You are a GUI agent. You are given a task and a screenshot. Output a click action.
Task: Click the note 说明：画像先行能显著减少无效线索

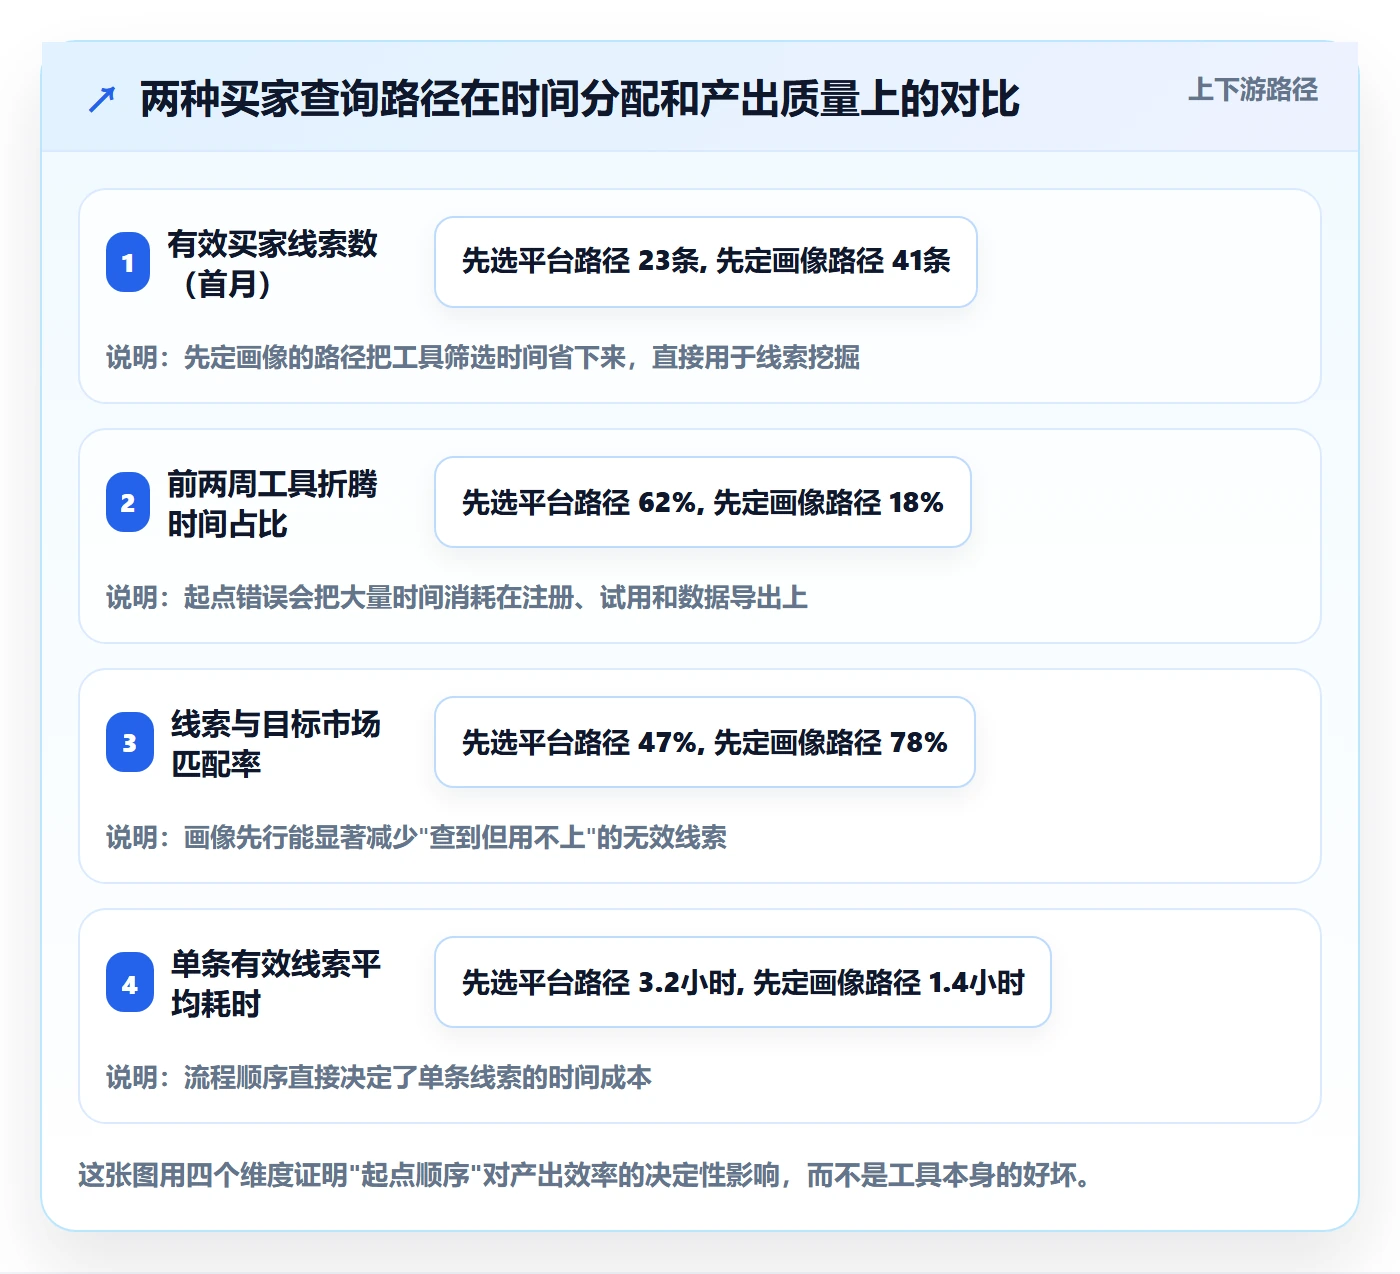pyautogui.click(x=416, y=837)
